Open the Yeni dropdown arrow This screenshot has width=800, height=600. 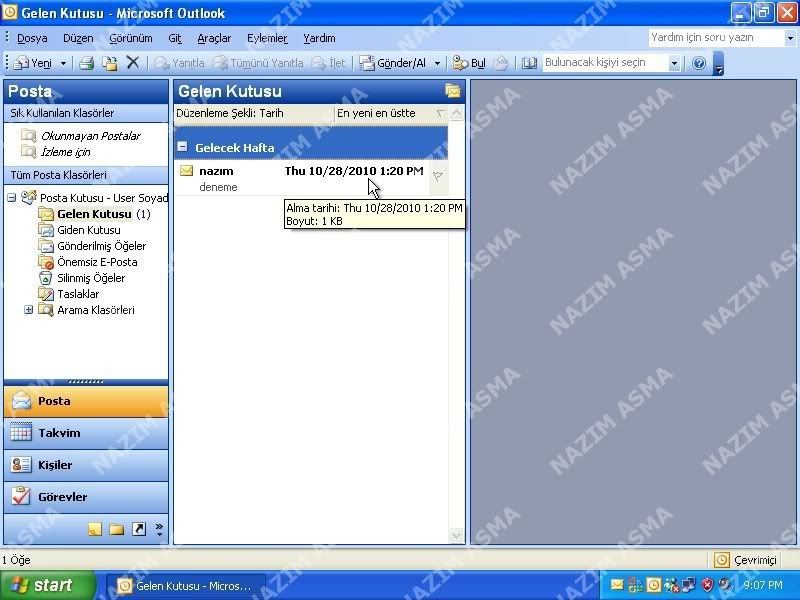pyautogui.click(x=63, y=63)
